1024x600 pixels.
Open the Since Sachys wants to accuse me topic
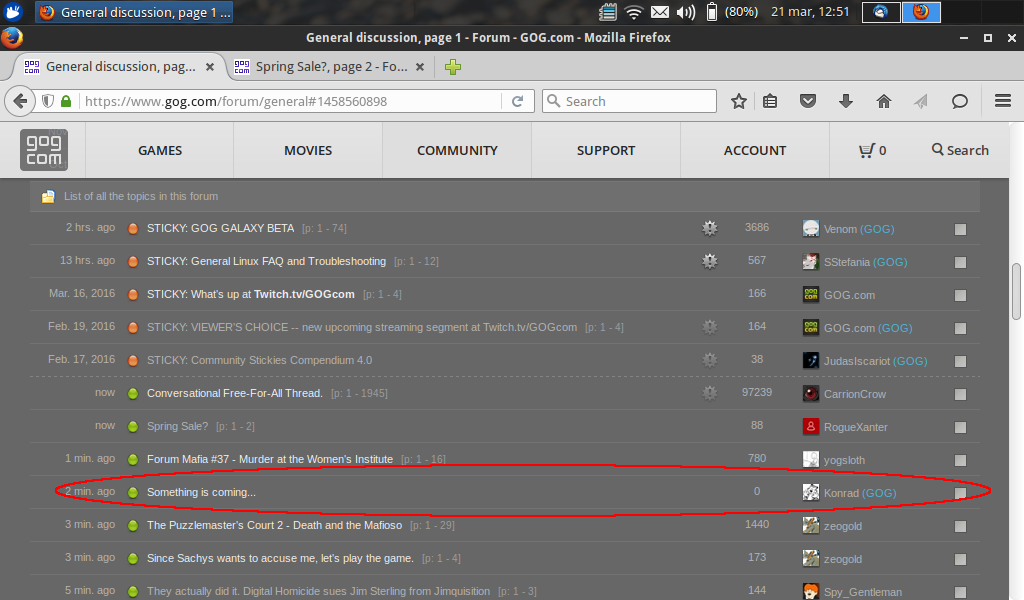[280, 558]
